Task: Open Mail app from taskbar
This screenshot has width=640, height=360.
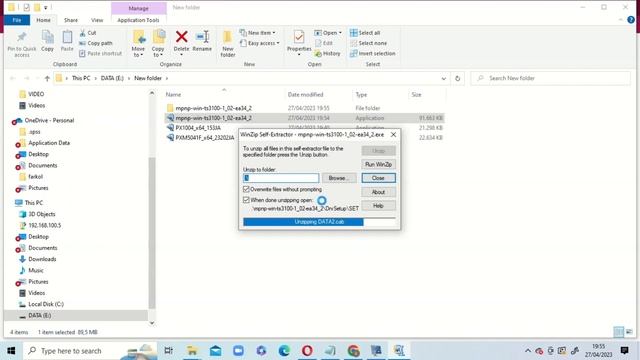Action: [216, 350]
